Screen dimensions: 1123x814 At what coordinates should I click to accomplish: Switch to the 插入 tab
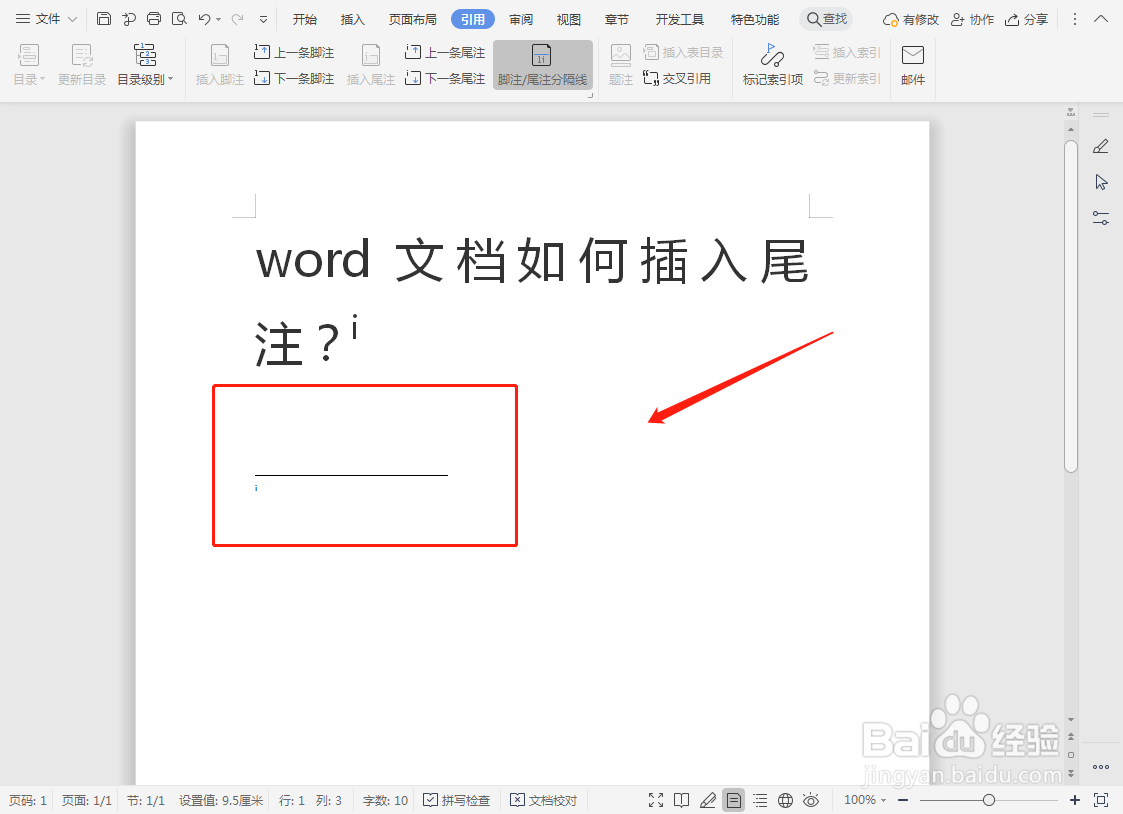[x=352, y=19]
